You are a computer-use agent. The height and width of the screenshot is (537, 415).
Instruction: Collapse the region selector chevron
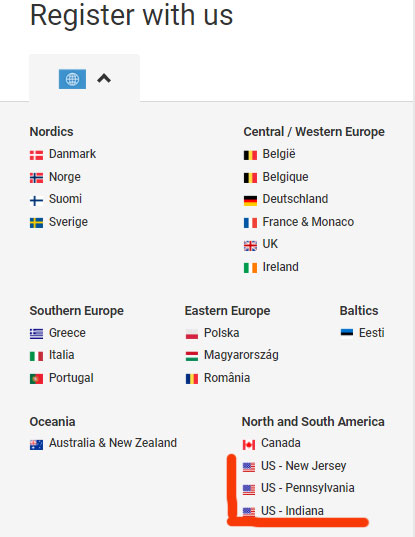pyautogui.click(x=104, y=79)
